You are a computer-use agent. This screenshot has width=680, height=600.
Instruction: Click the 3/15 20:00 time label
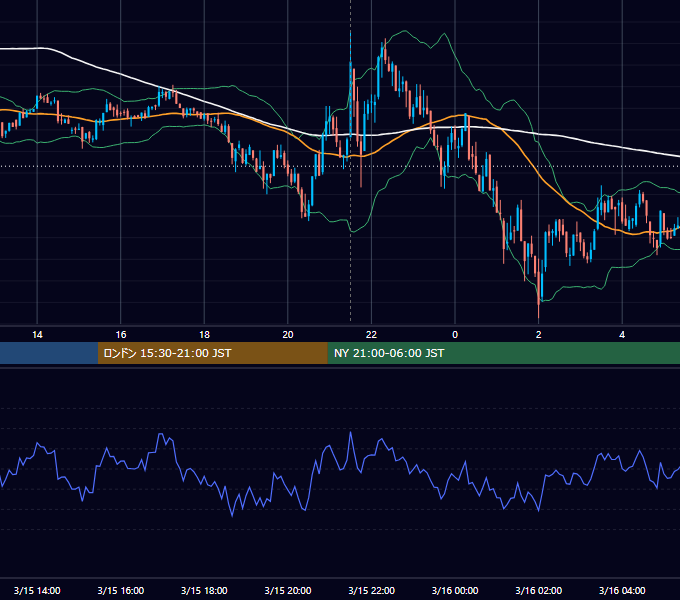(288, 590)
